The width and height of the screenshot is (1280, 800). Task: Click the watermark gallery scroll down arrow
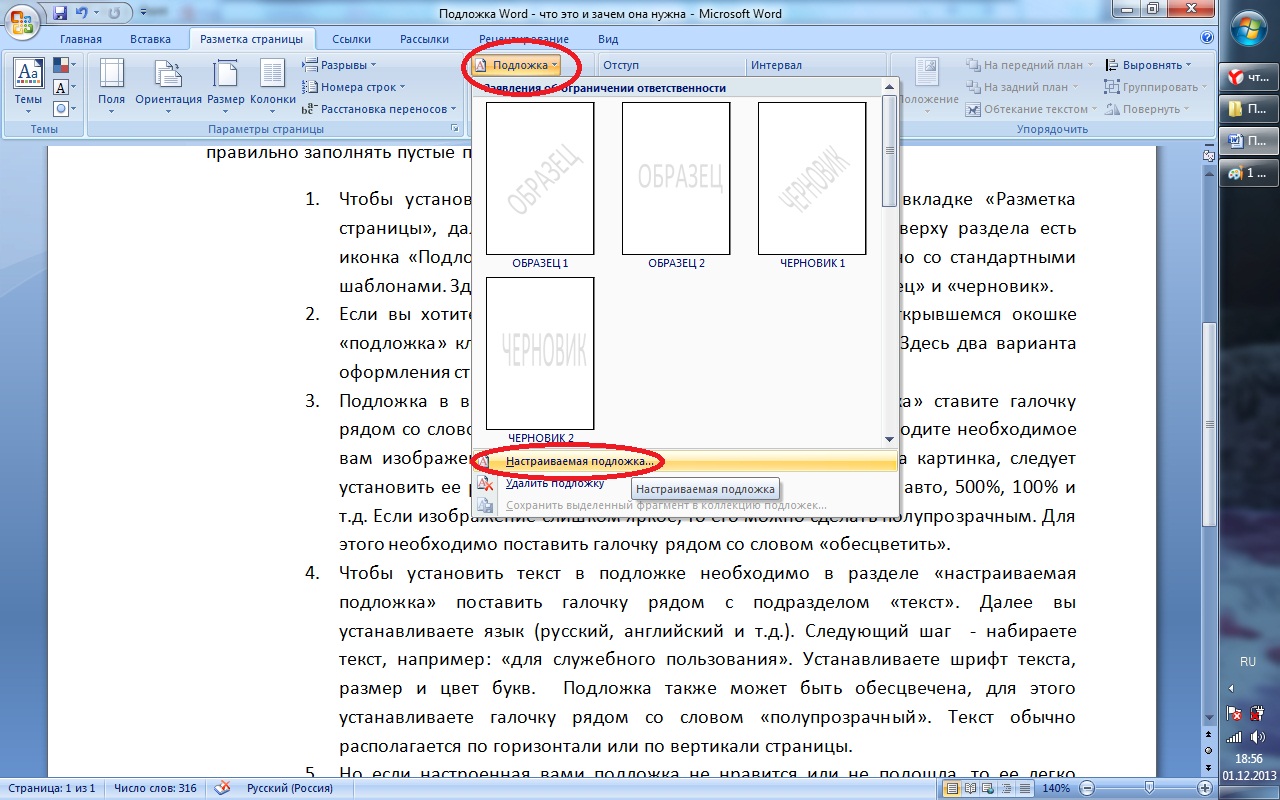tap(889, 439)
